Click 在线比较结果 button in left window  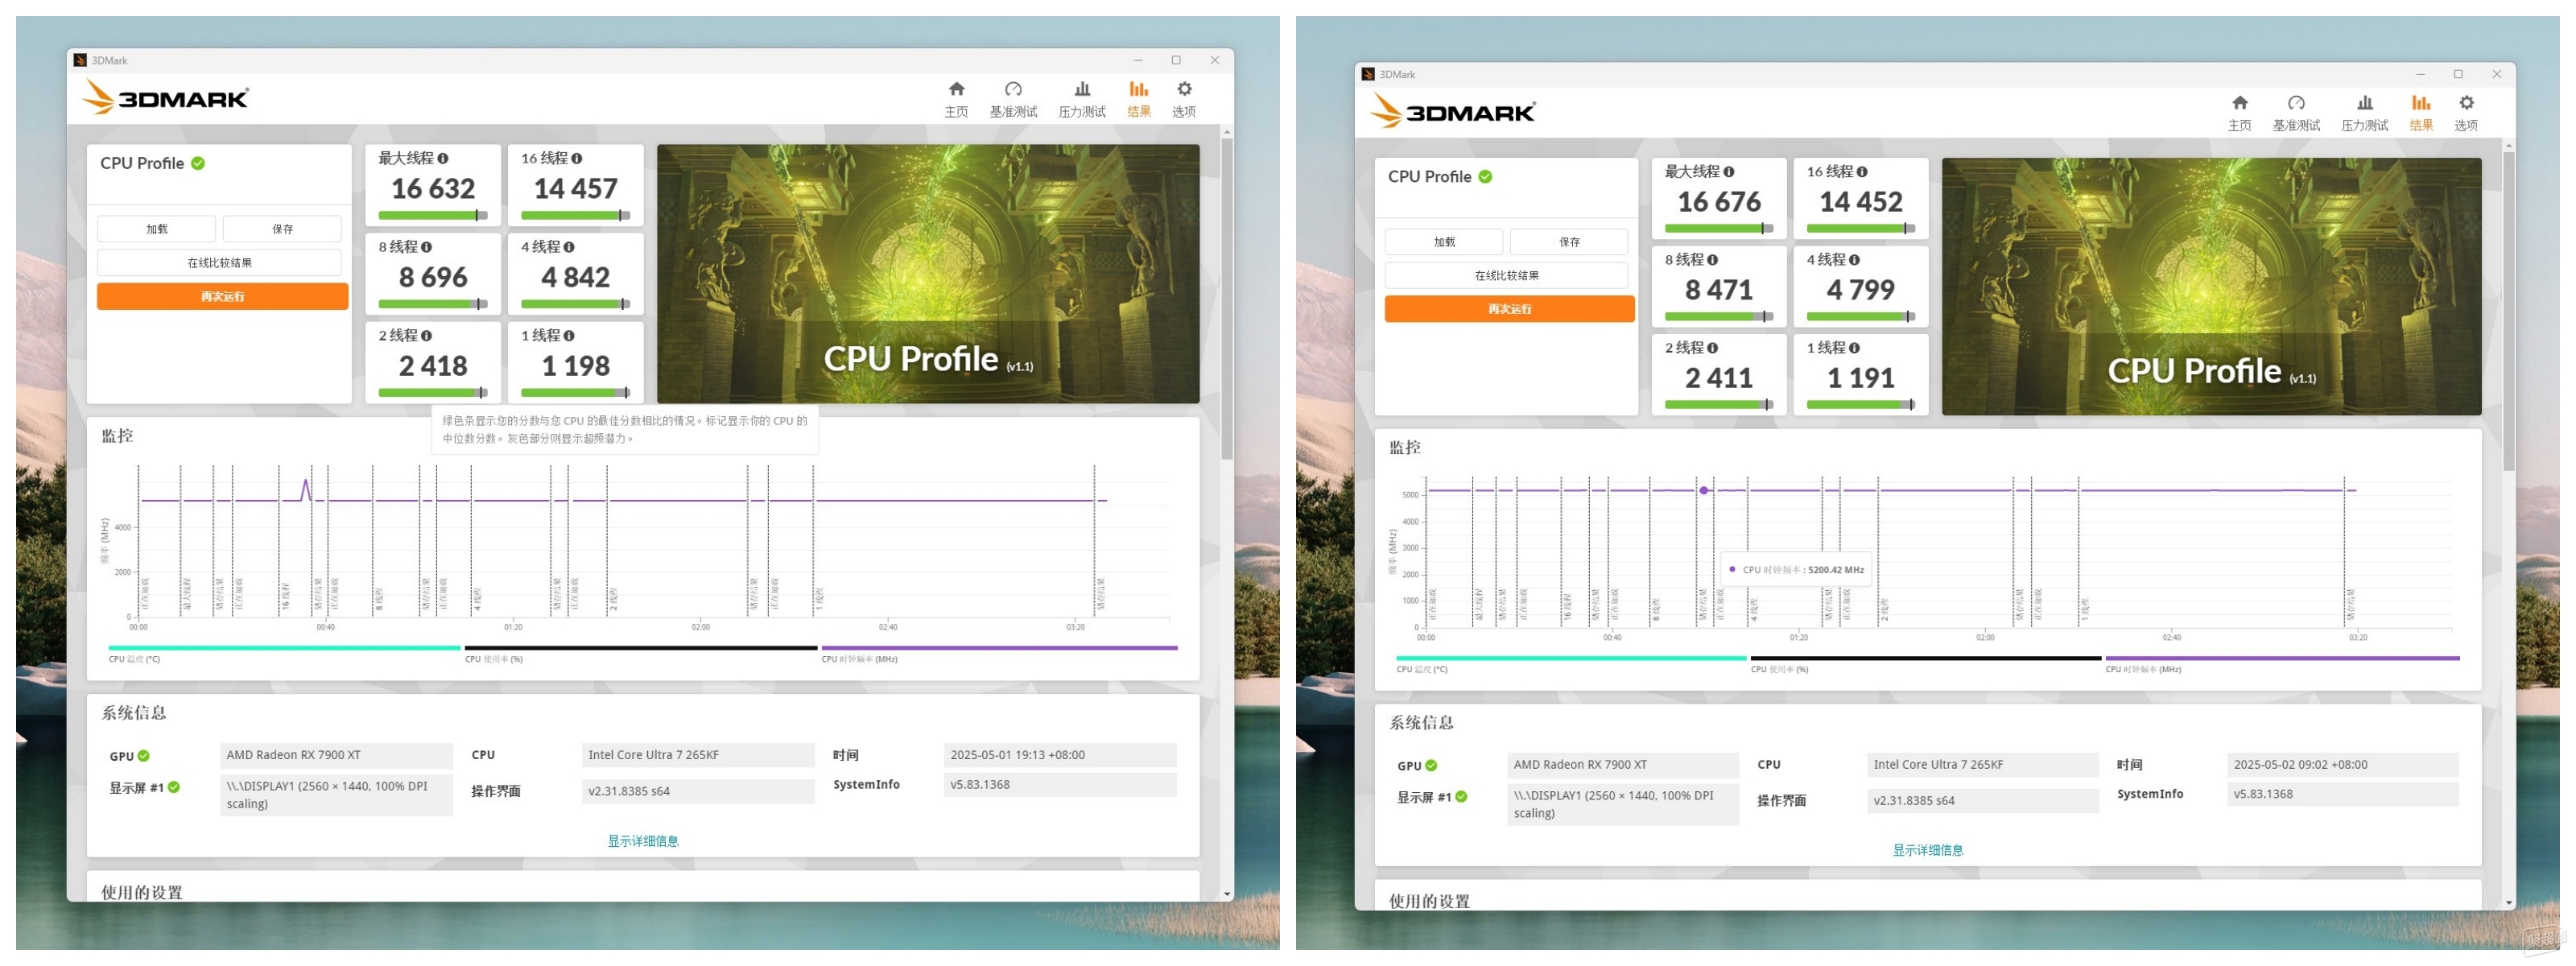(219, 263)
